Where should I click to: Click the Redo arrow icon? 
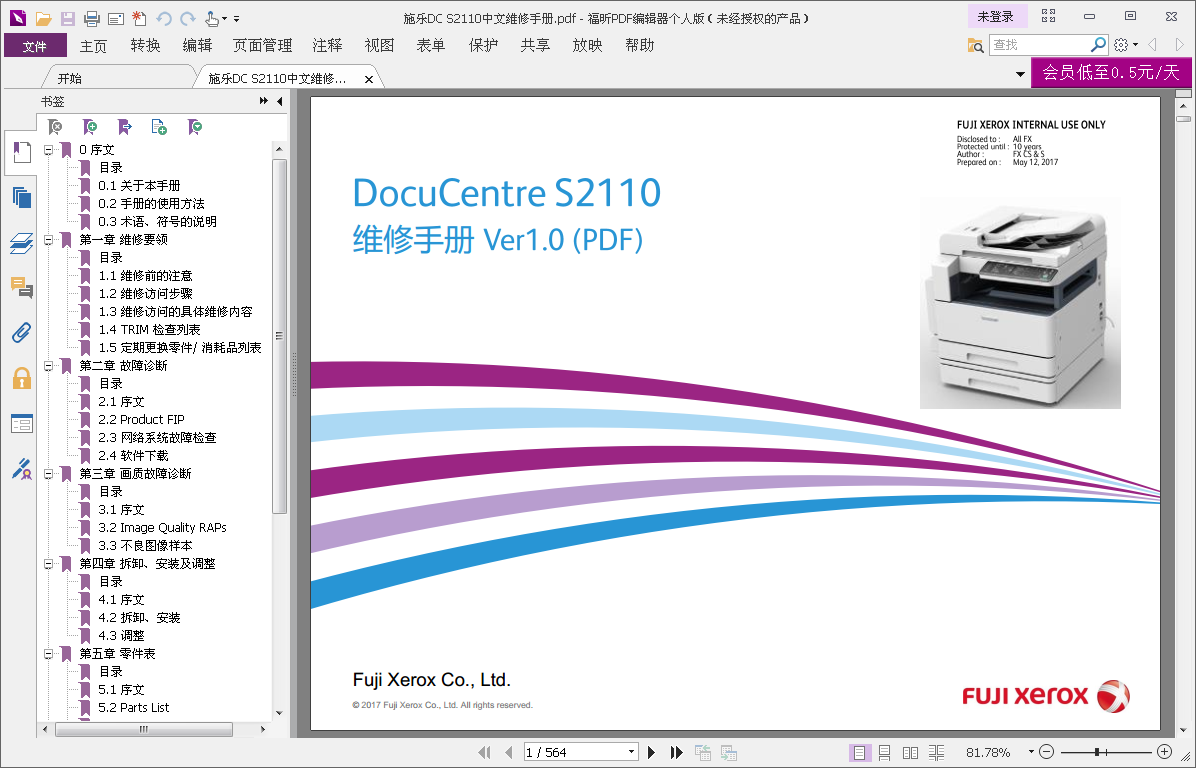(x=188, y=18)
